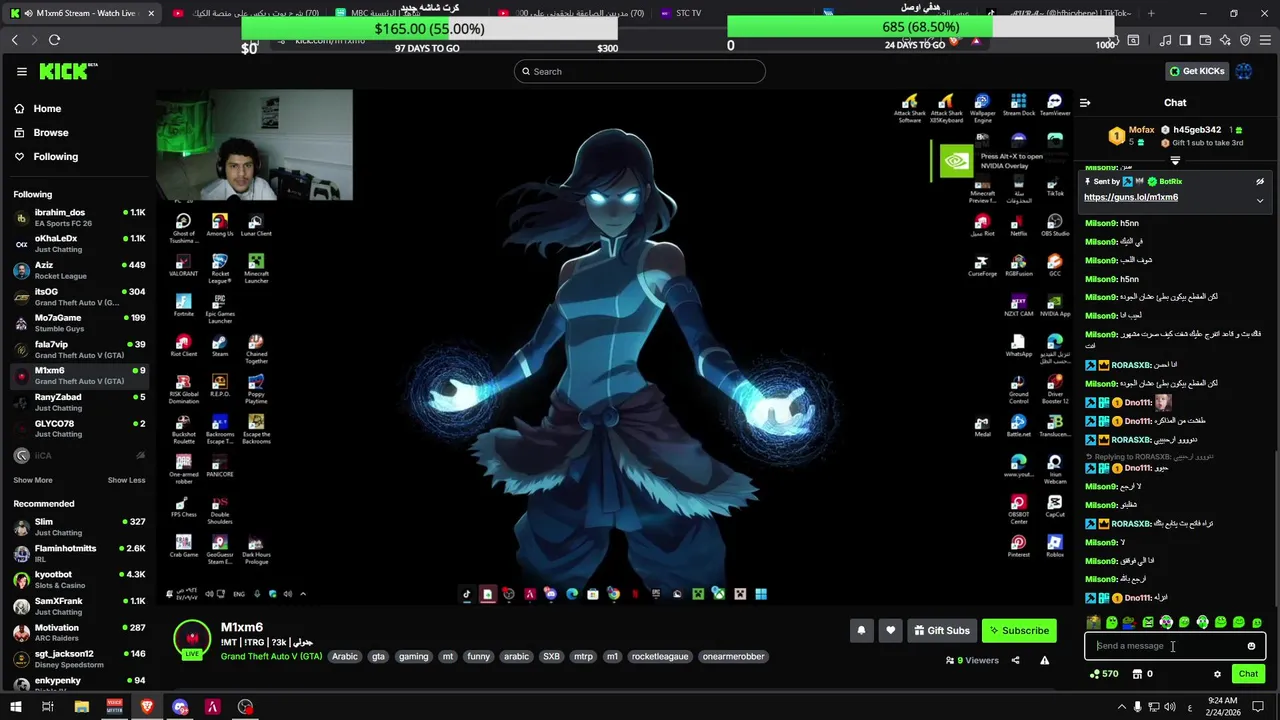Expand the gift leaderboard

click(x=1175, y=160)
